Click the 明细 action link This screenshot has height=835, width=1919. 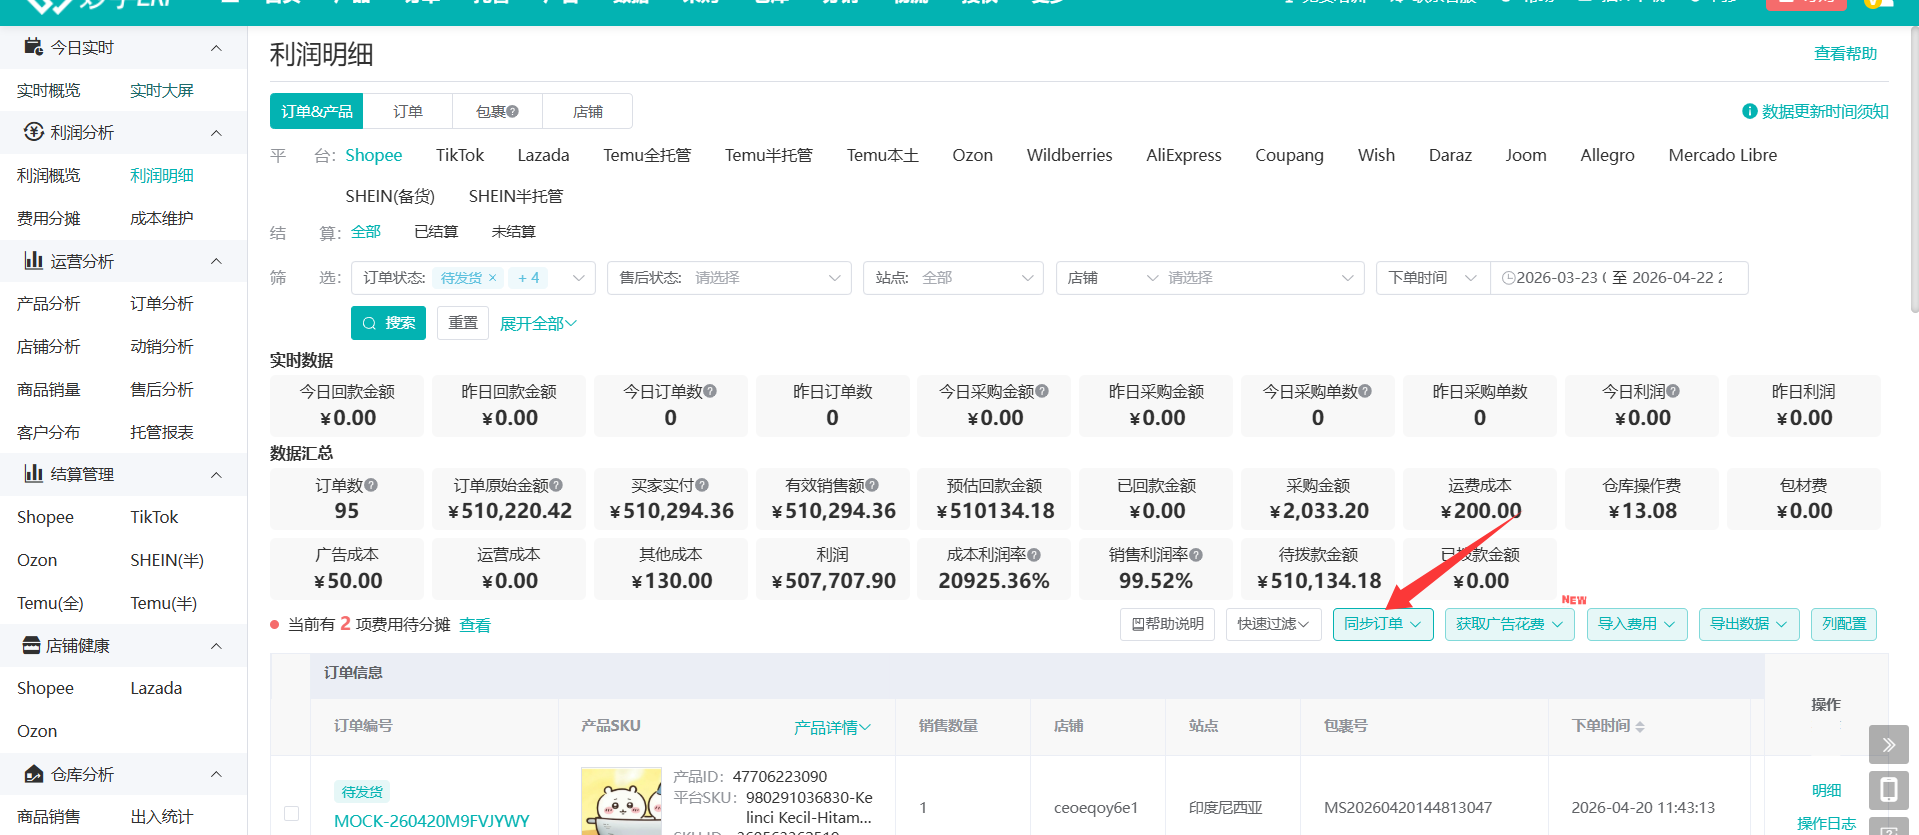(x=1827, y=790)
